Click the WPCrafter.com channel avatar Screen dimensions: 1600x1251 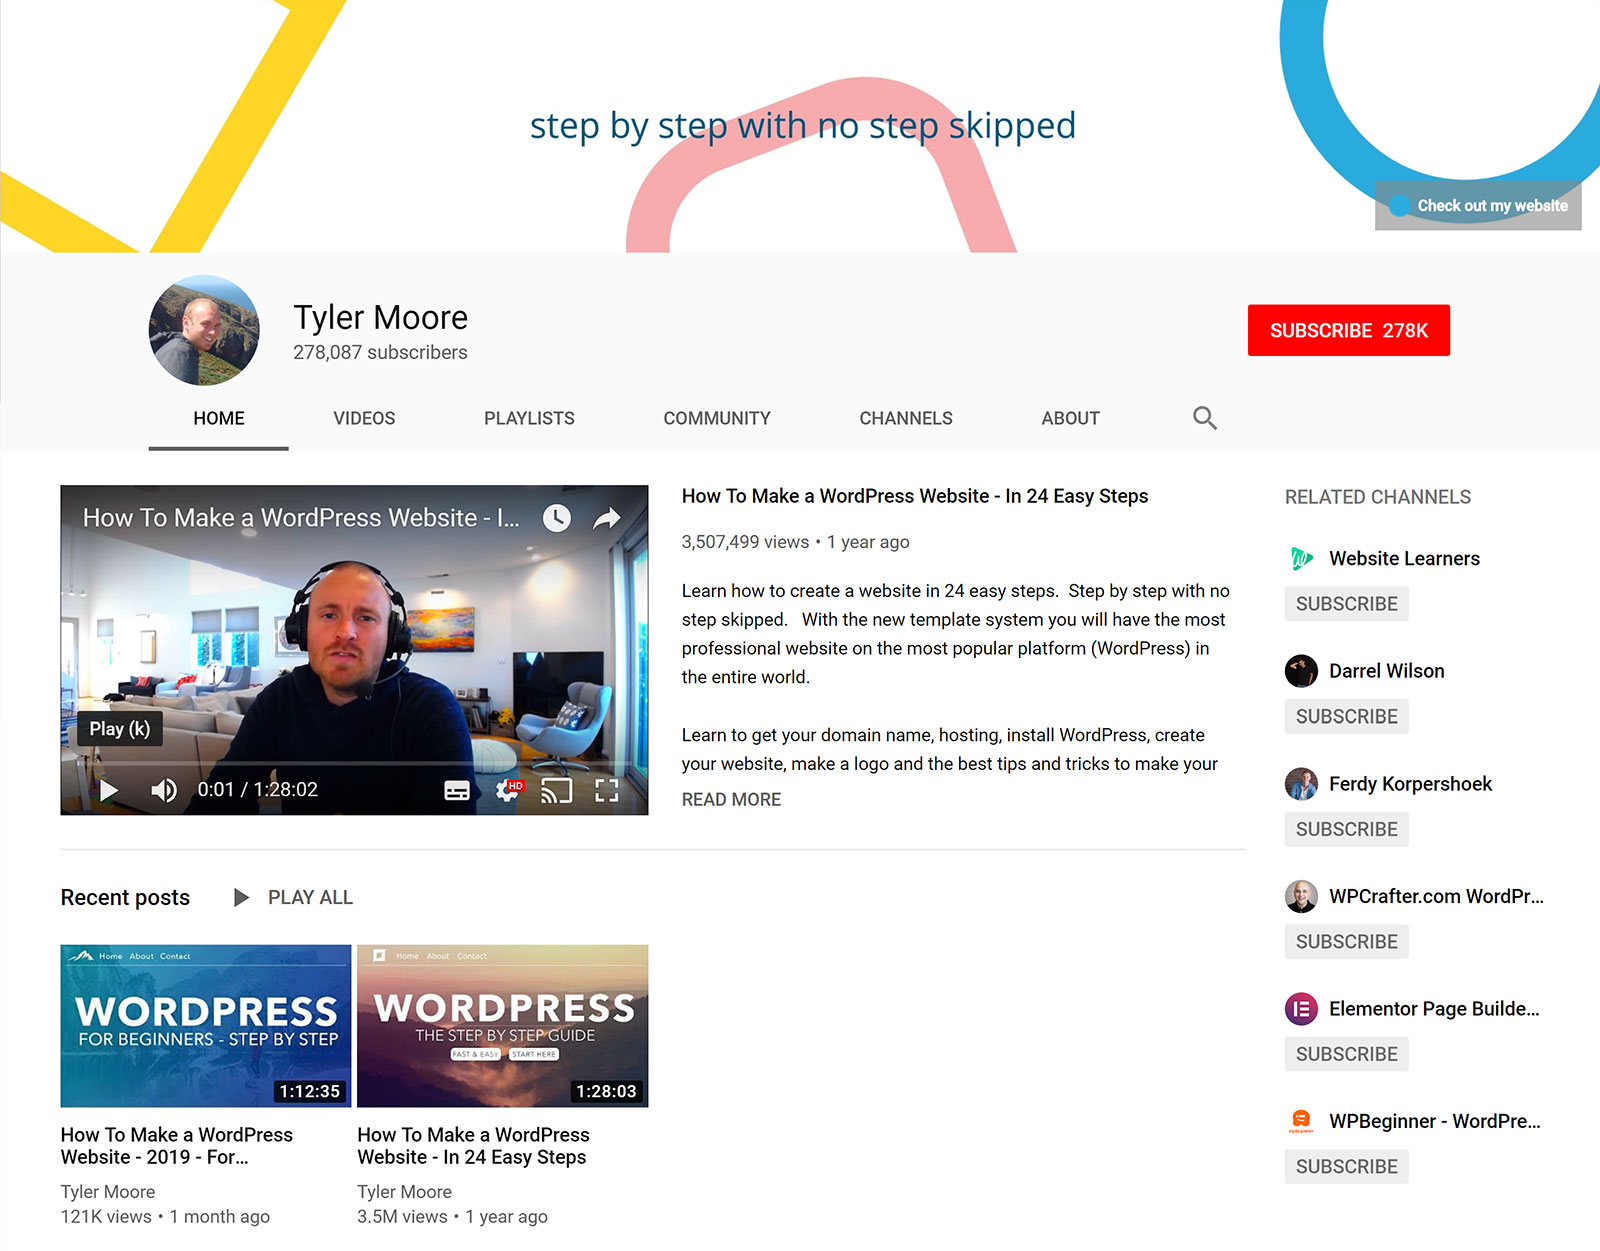pyautogui.click(x=1301, y=896)
